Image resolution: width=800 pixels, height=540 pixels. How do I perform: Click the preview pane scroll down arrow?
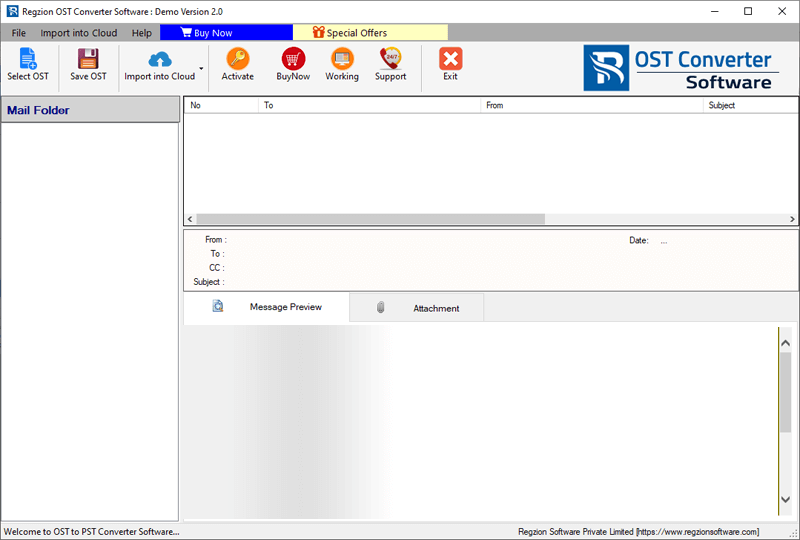[785, 500]
